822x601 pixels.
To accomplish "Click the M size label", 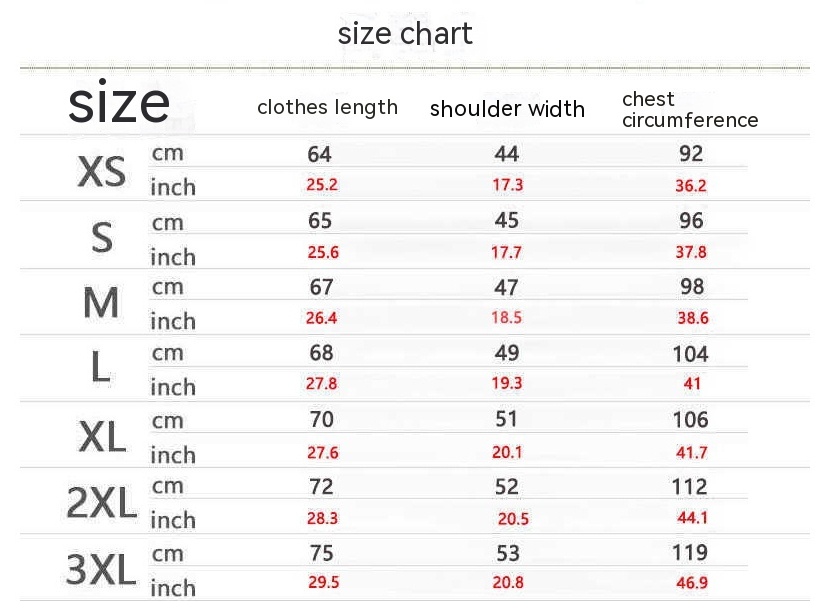I will coord(101,303).
